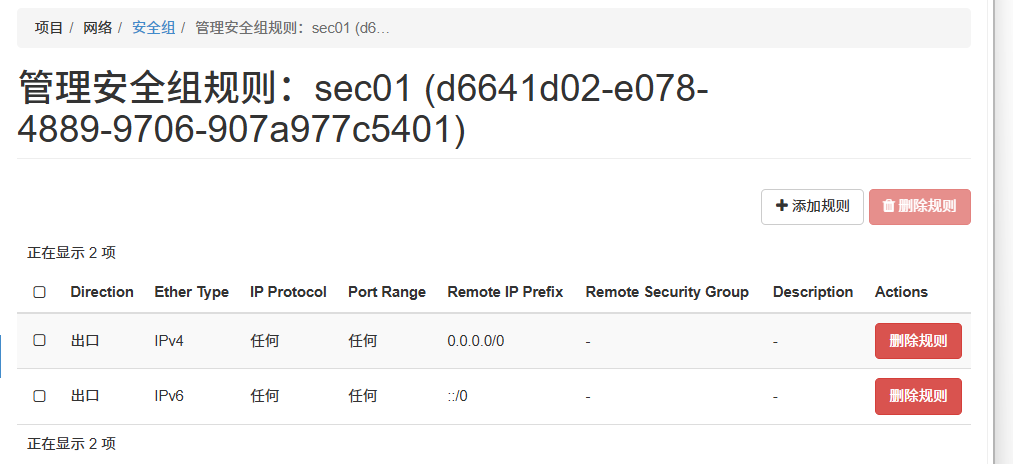Click the 添加规则 add rule button
This screenshot has height=464, width=1013.
[812, 207]
